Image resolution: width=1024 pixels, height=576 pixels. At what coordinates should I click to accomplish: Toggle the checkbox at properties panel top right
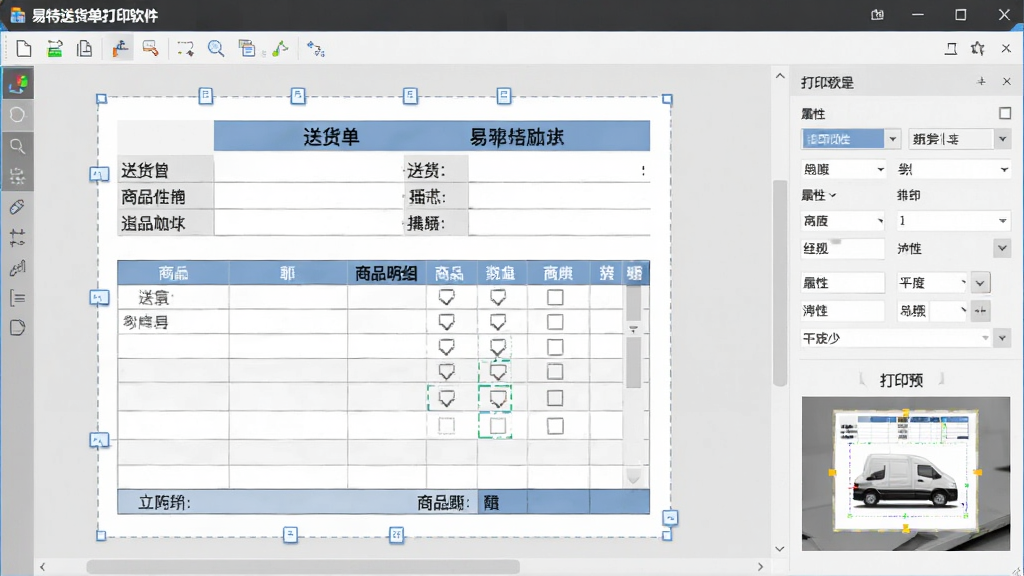click(x=1005, y=114)
